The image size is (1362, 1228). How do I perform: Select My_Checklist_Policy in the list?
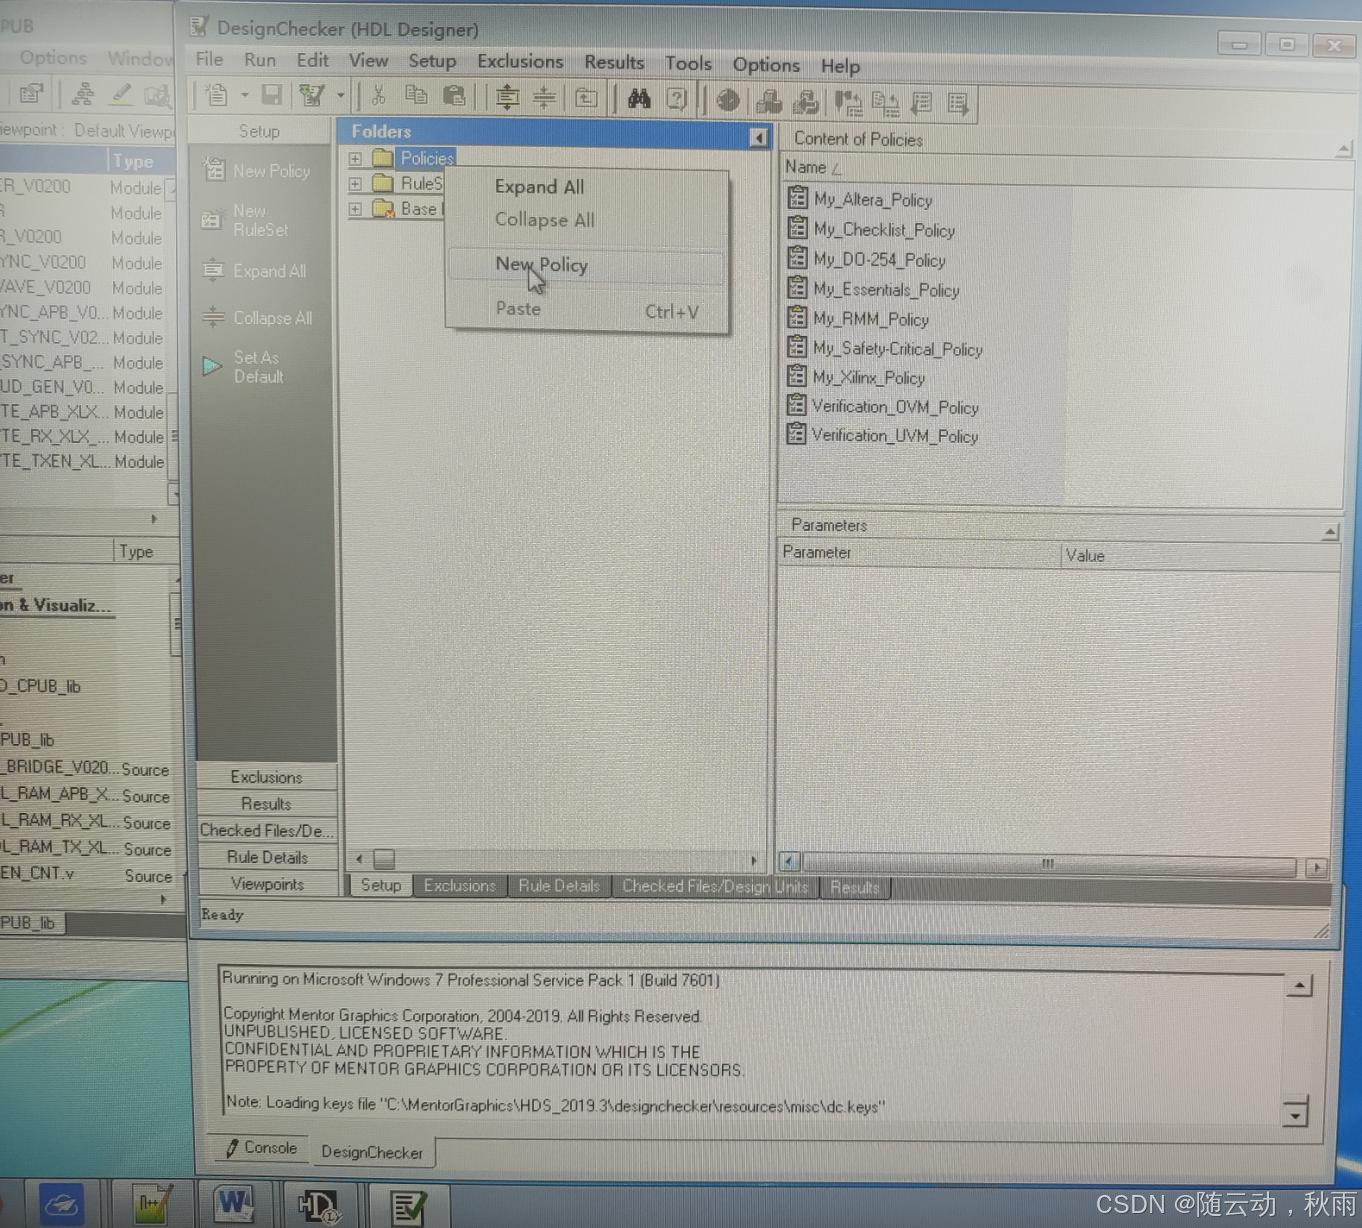[x=884, y=230]
